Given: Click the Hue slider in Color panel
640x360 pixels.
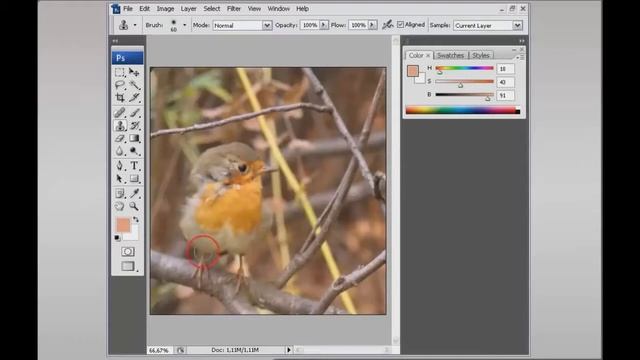Looking at the screenshot, I should click(x=464, y=68).
